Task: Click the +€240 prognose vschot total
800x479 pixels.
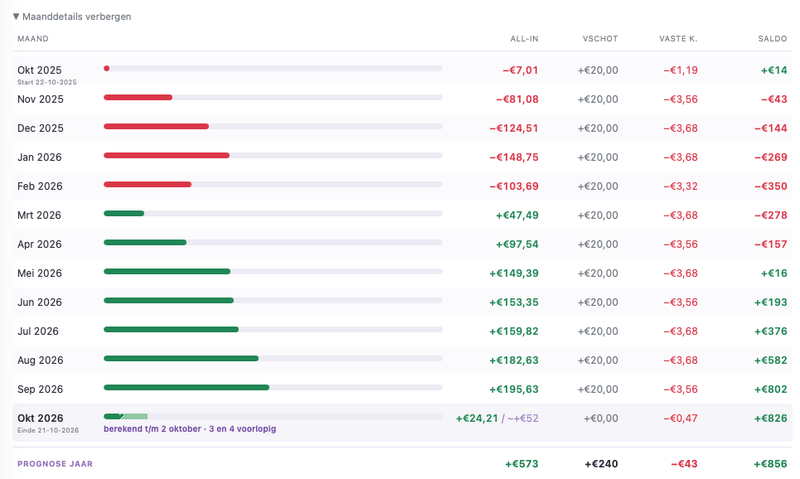Action: pos(601,464)
